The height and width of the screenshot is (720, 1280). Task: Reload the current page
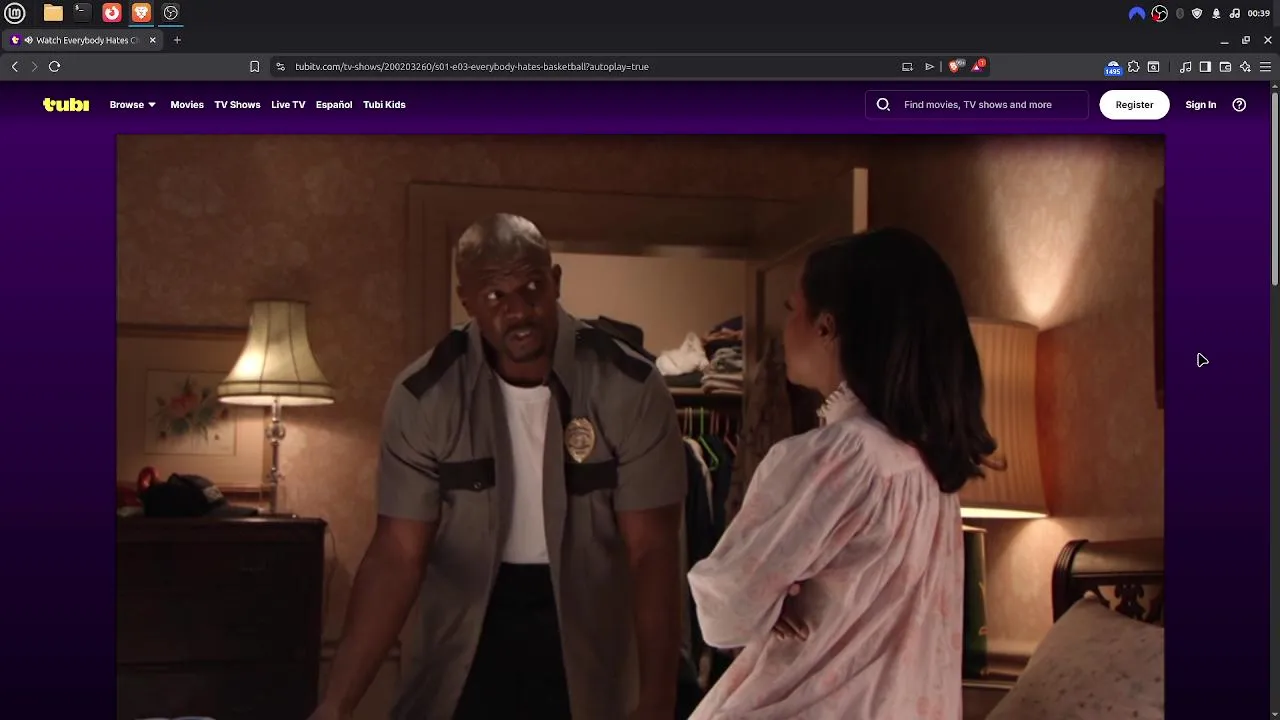click(54, 66)
